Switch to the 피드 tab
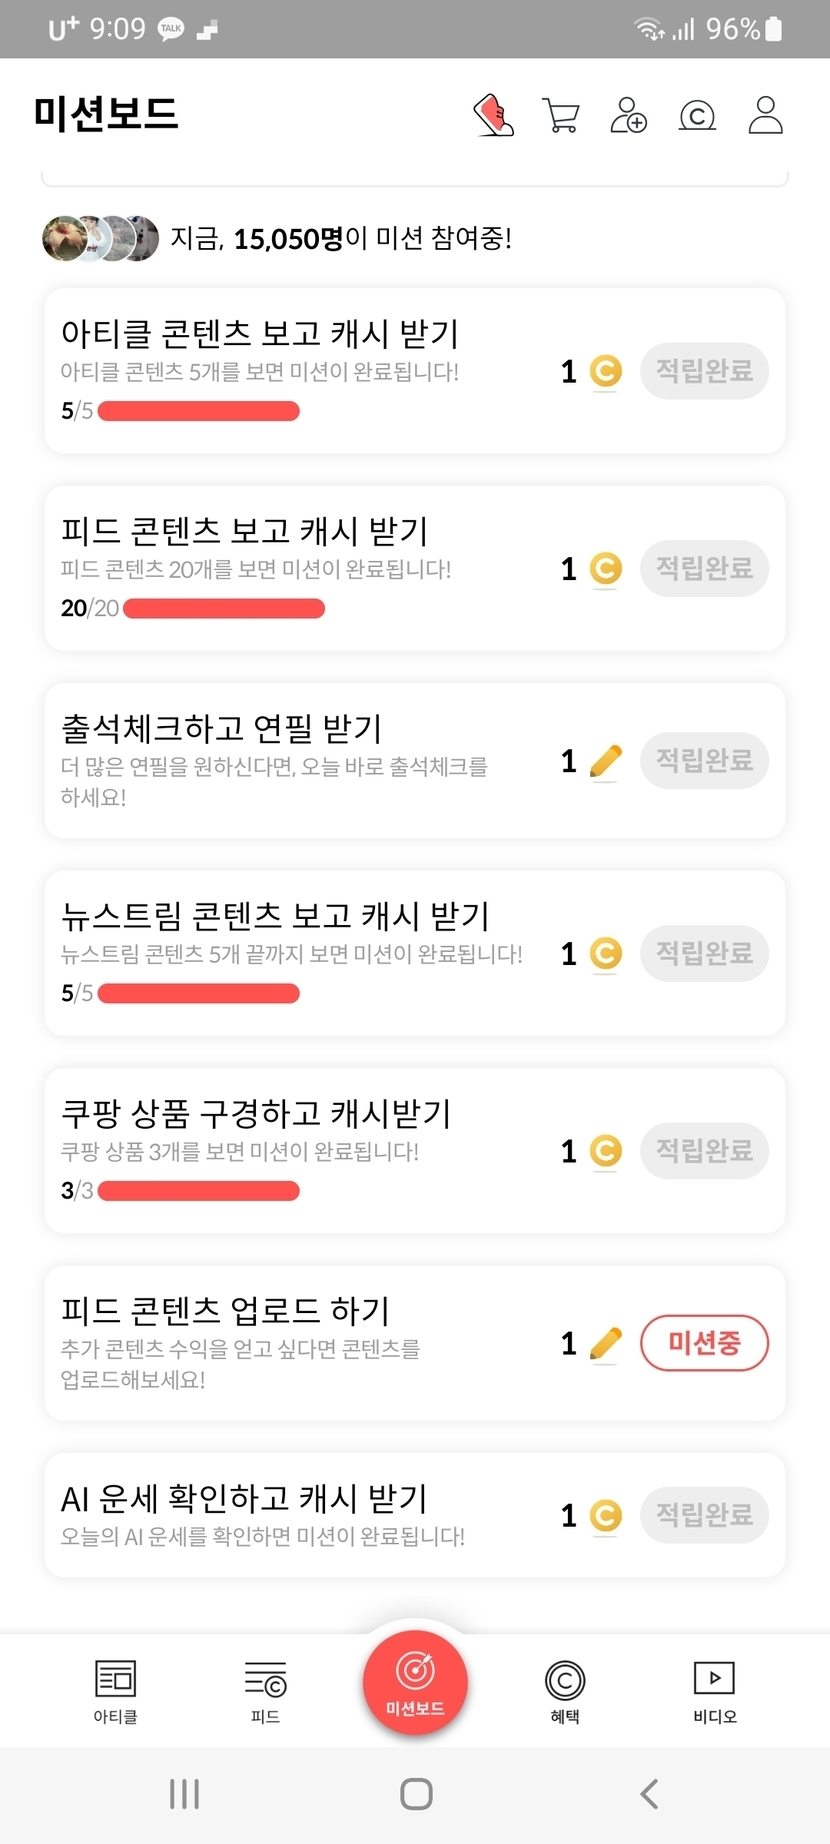The image size is (830, 1844). click(265, 1691)
